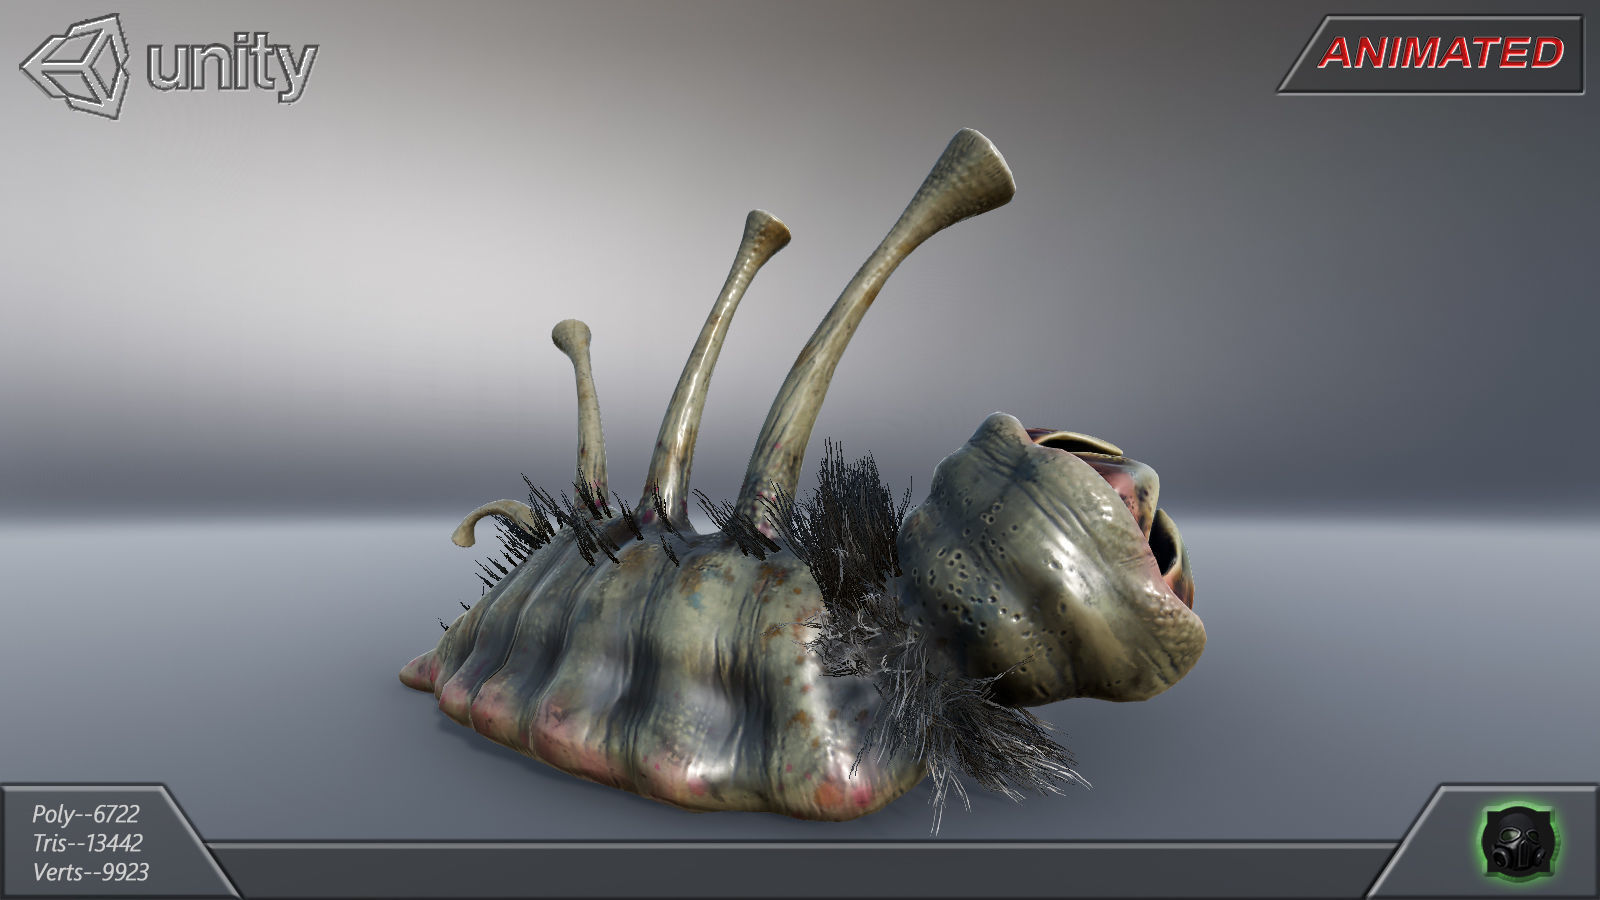1600x900 pixels.
Task: Click the "unity" wordmark text
Action: point(232,68)
